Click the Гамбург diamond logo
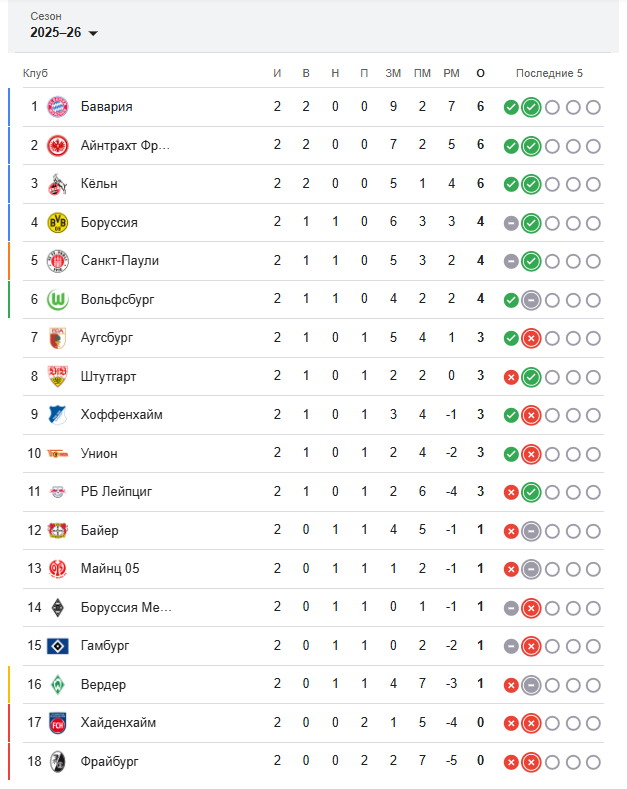627x789 pixels. click(57, 646)
